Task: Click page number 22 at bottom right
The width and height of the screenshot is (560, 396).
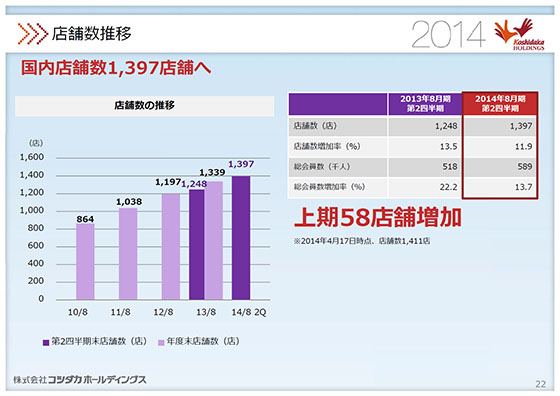Action: [540, 384]
